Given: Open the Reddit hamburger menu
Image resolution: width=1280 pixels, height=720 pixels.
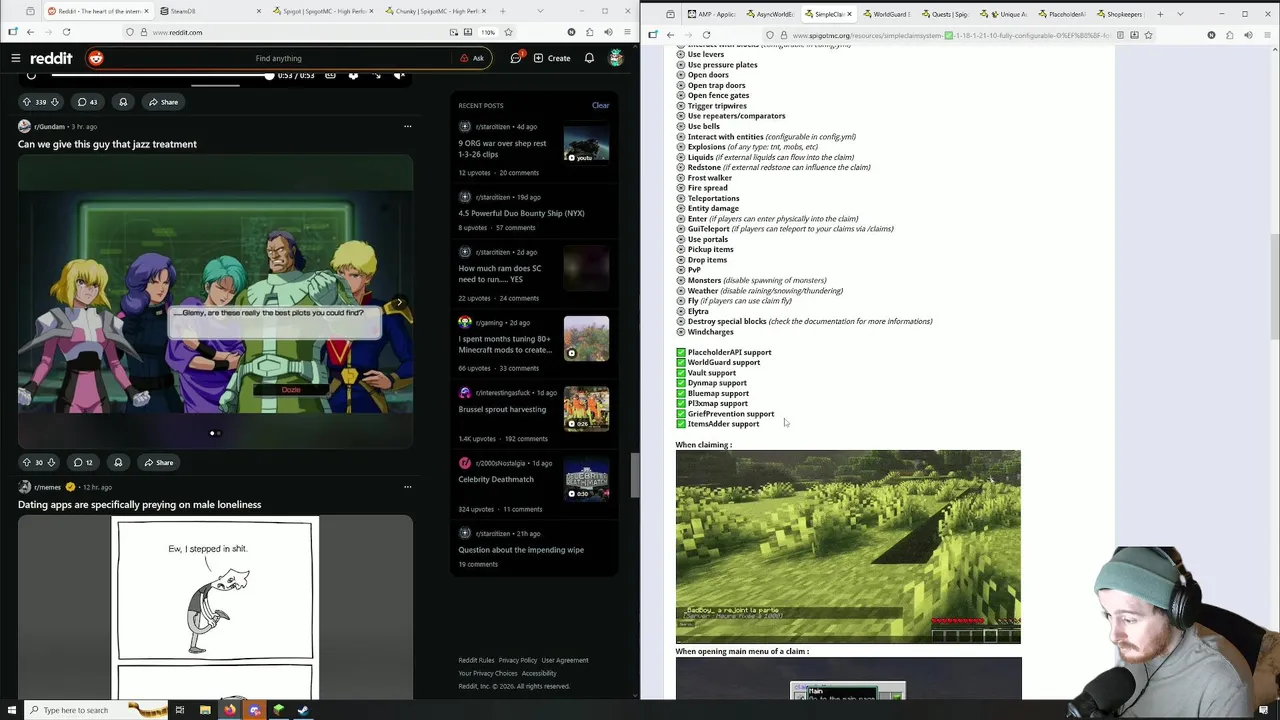Looking at the screenshot, I should pos(16,58).
